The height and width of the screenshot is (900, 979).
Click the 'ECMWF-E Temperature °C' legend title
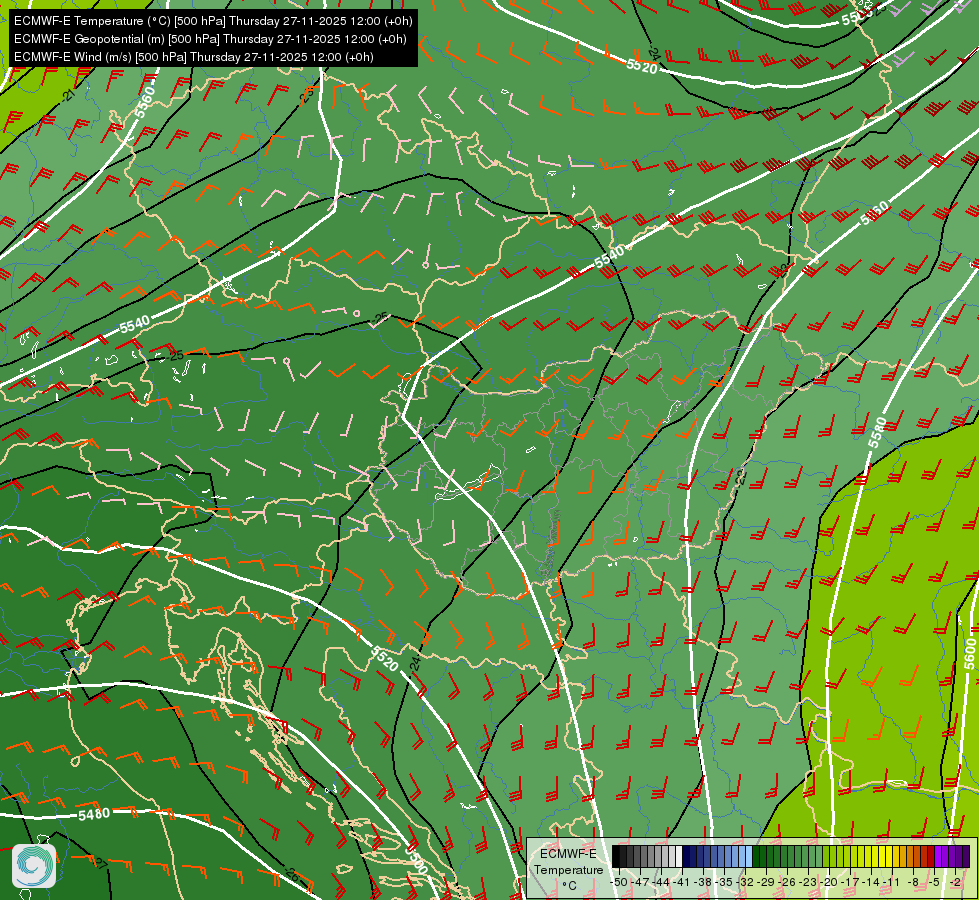pos(568,869)
